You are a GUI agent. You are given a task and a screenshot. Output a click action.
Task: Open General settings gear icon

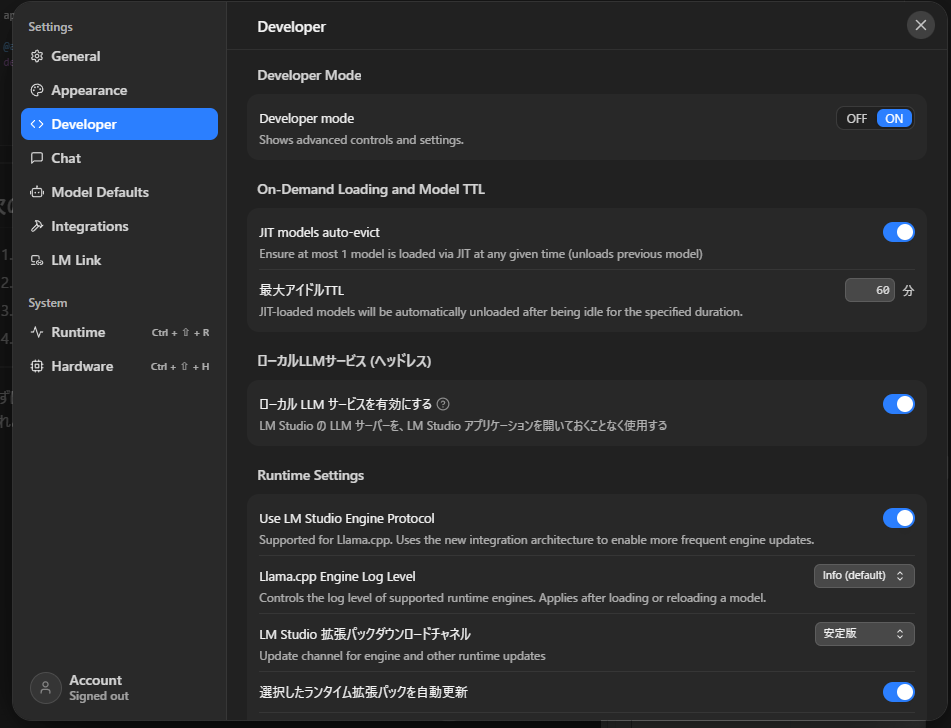pos(37,56)
